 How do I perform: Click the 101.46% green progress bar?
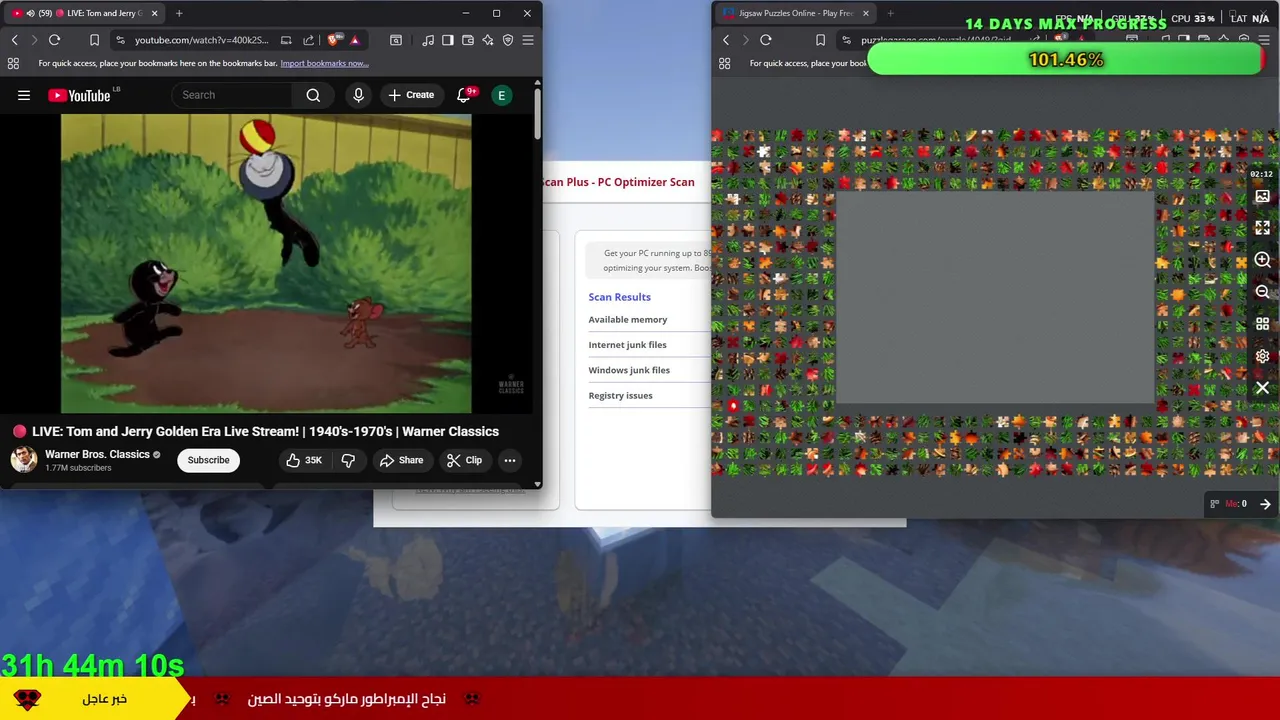click(1066, 60)
